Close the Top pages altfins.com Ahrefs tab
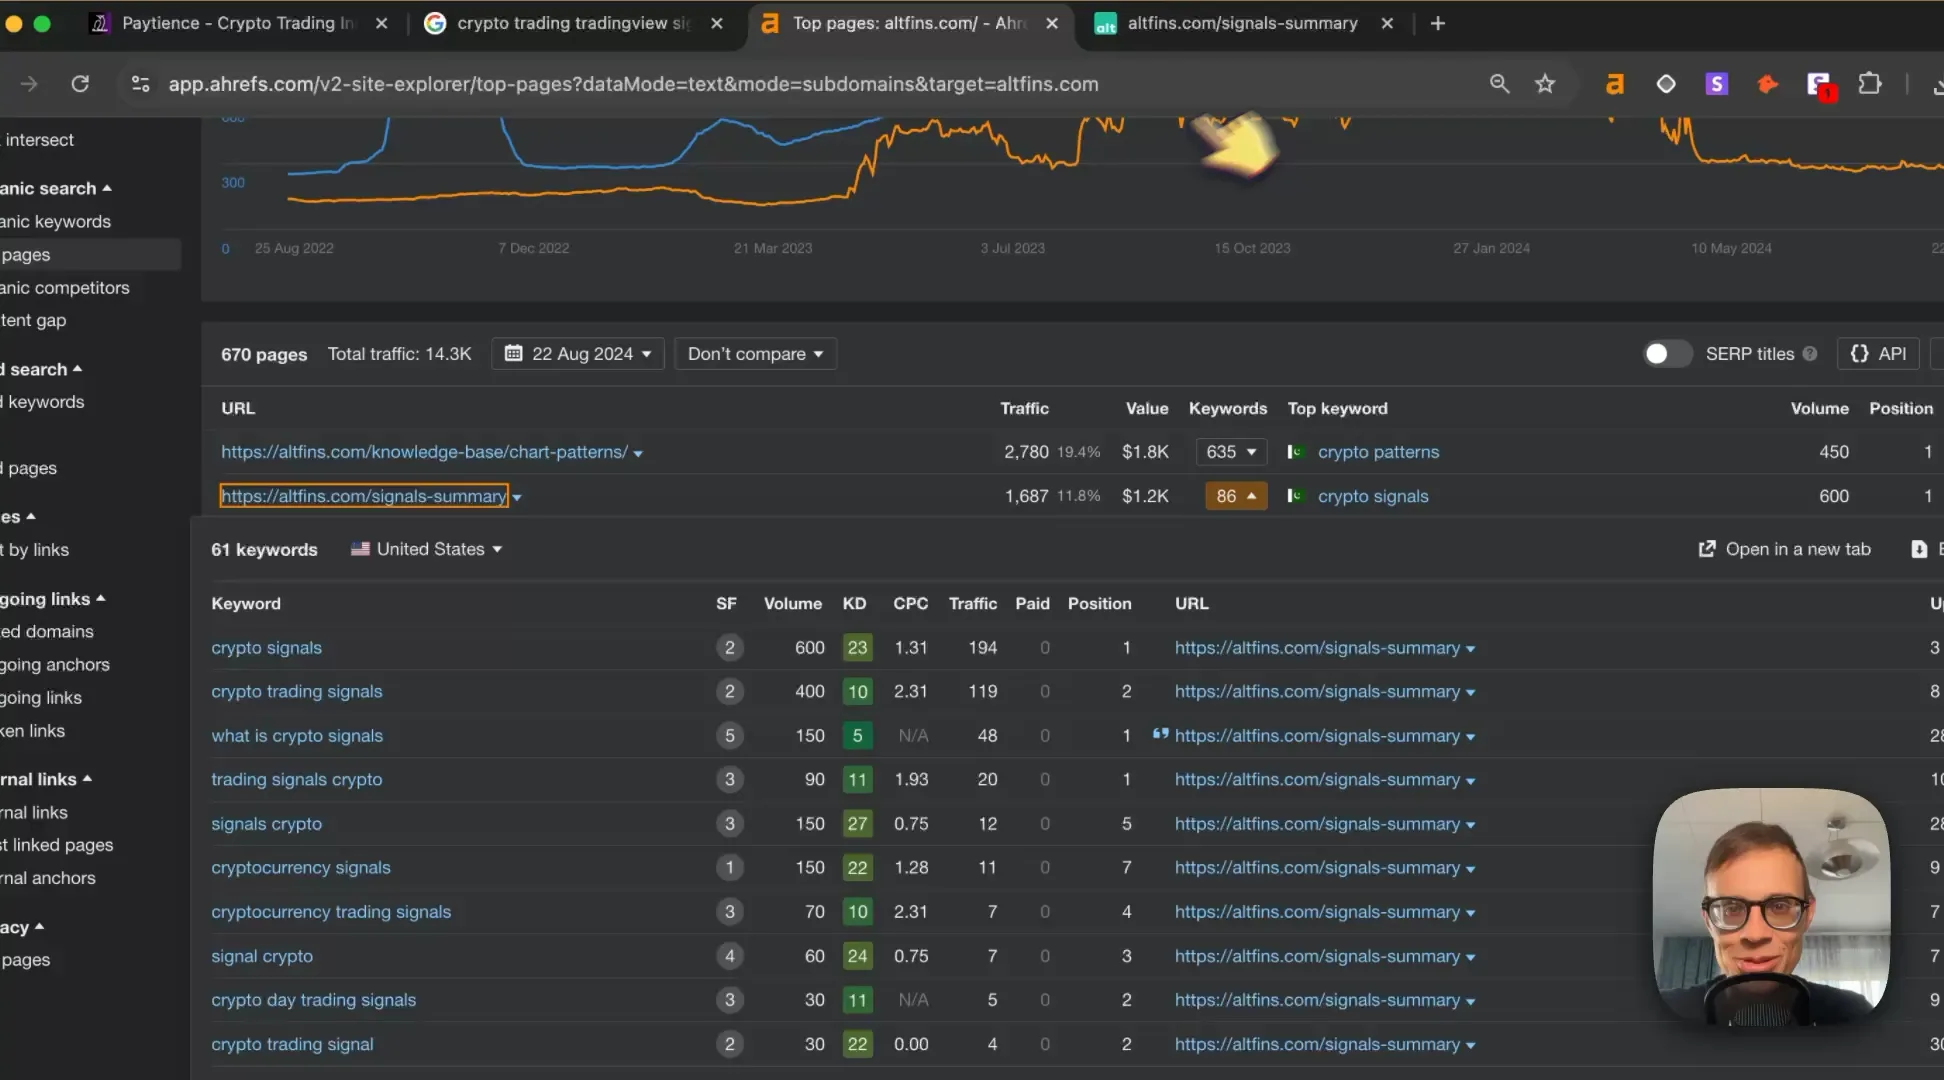Viewport: 1944px width, 1080px height. (x=1052, y=23)
